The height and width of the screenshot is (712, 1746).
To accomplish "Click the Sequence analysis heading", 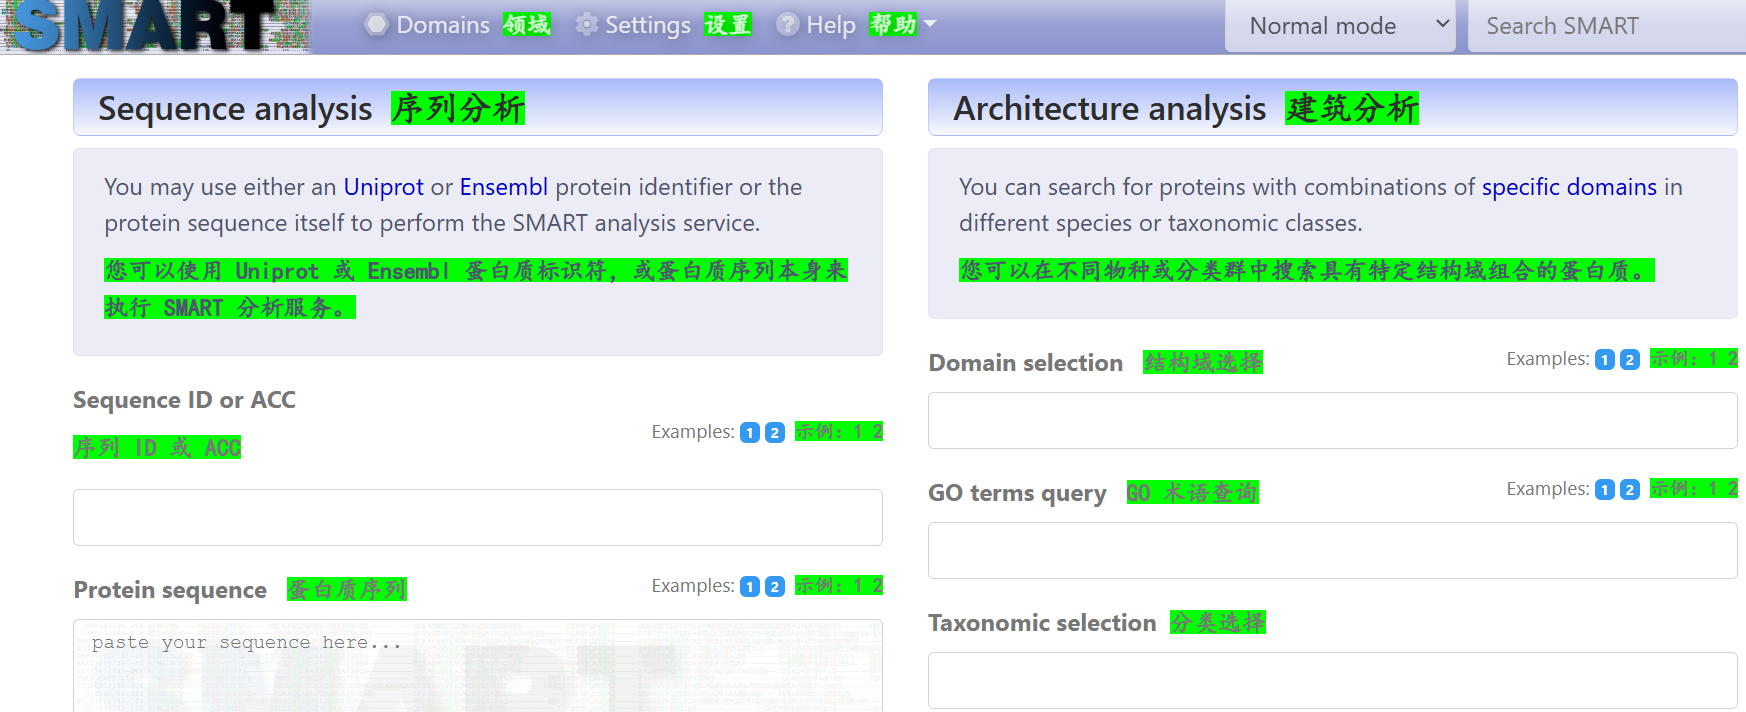I will coord(235,108).
